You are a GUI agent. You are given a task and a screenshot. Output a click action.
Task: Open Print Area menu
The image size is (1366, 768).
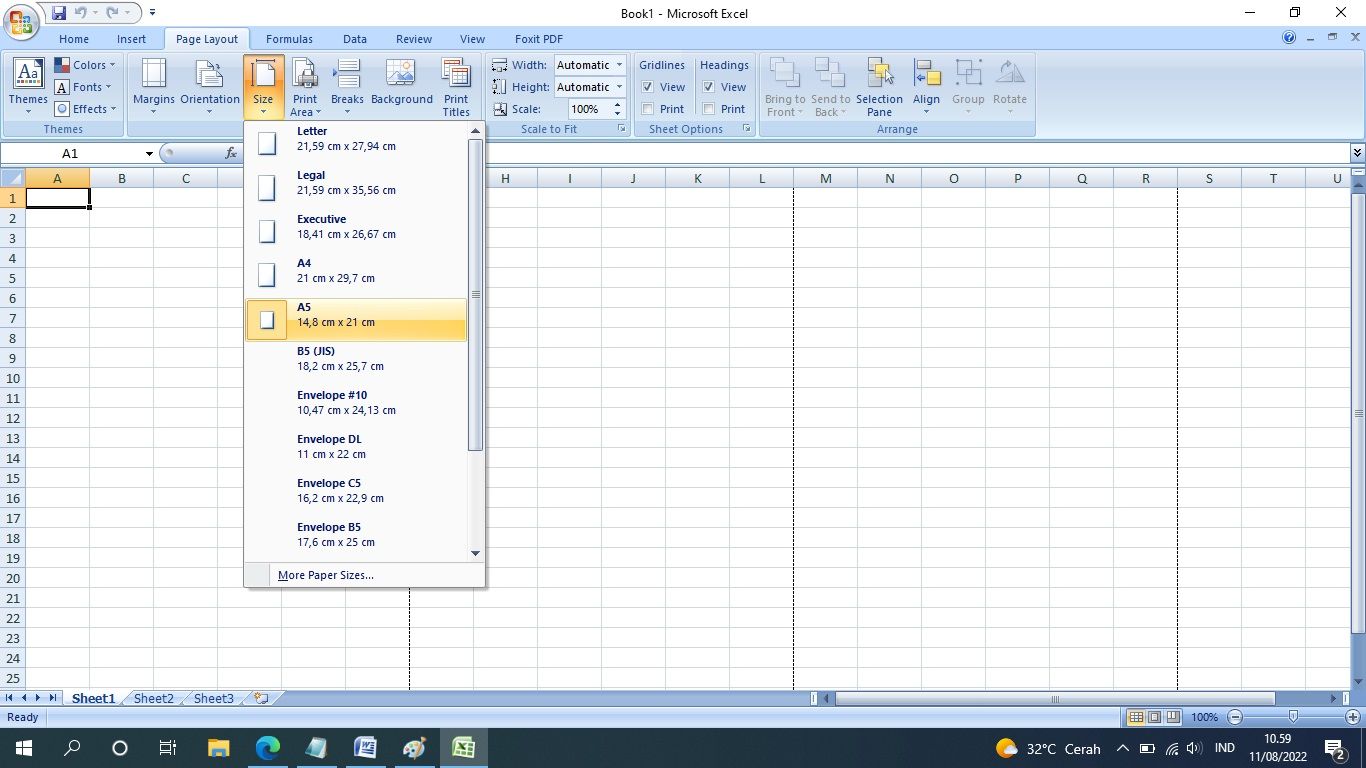click(x=305, y=86)
